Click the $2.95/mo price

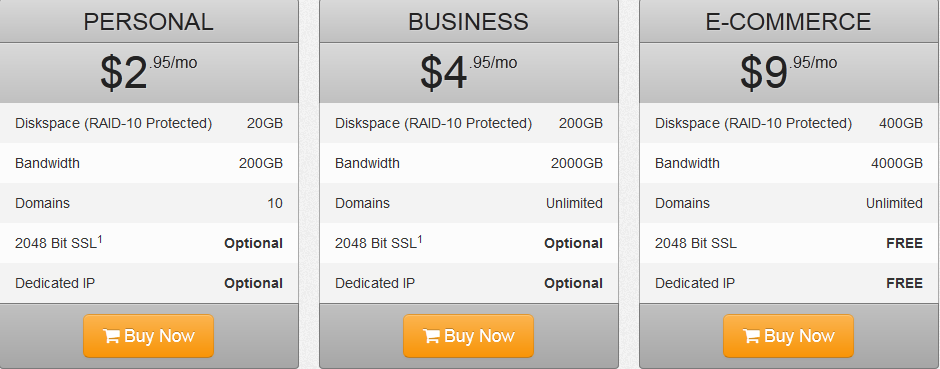(148, 72)
